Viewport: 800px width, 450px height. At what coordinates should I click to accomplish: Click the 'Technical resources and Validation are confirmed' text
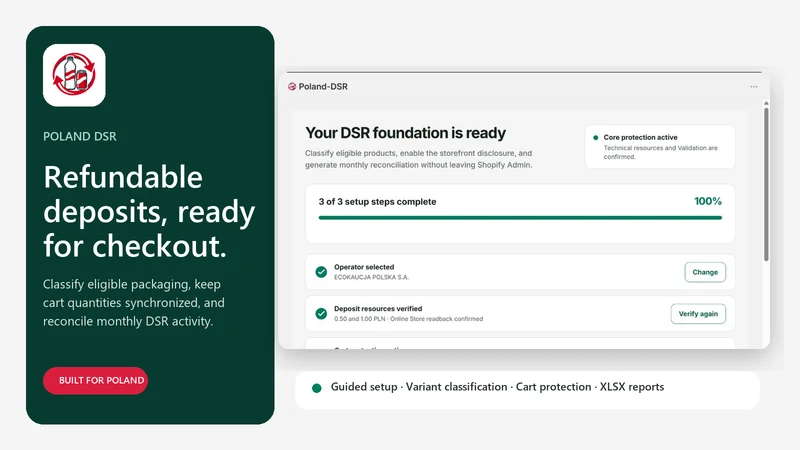click(660, 152)
